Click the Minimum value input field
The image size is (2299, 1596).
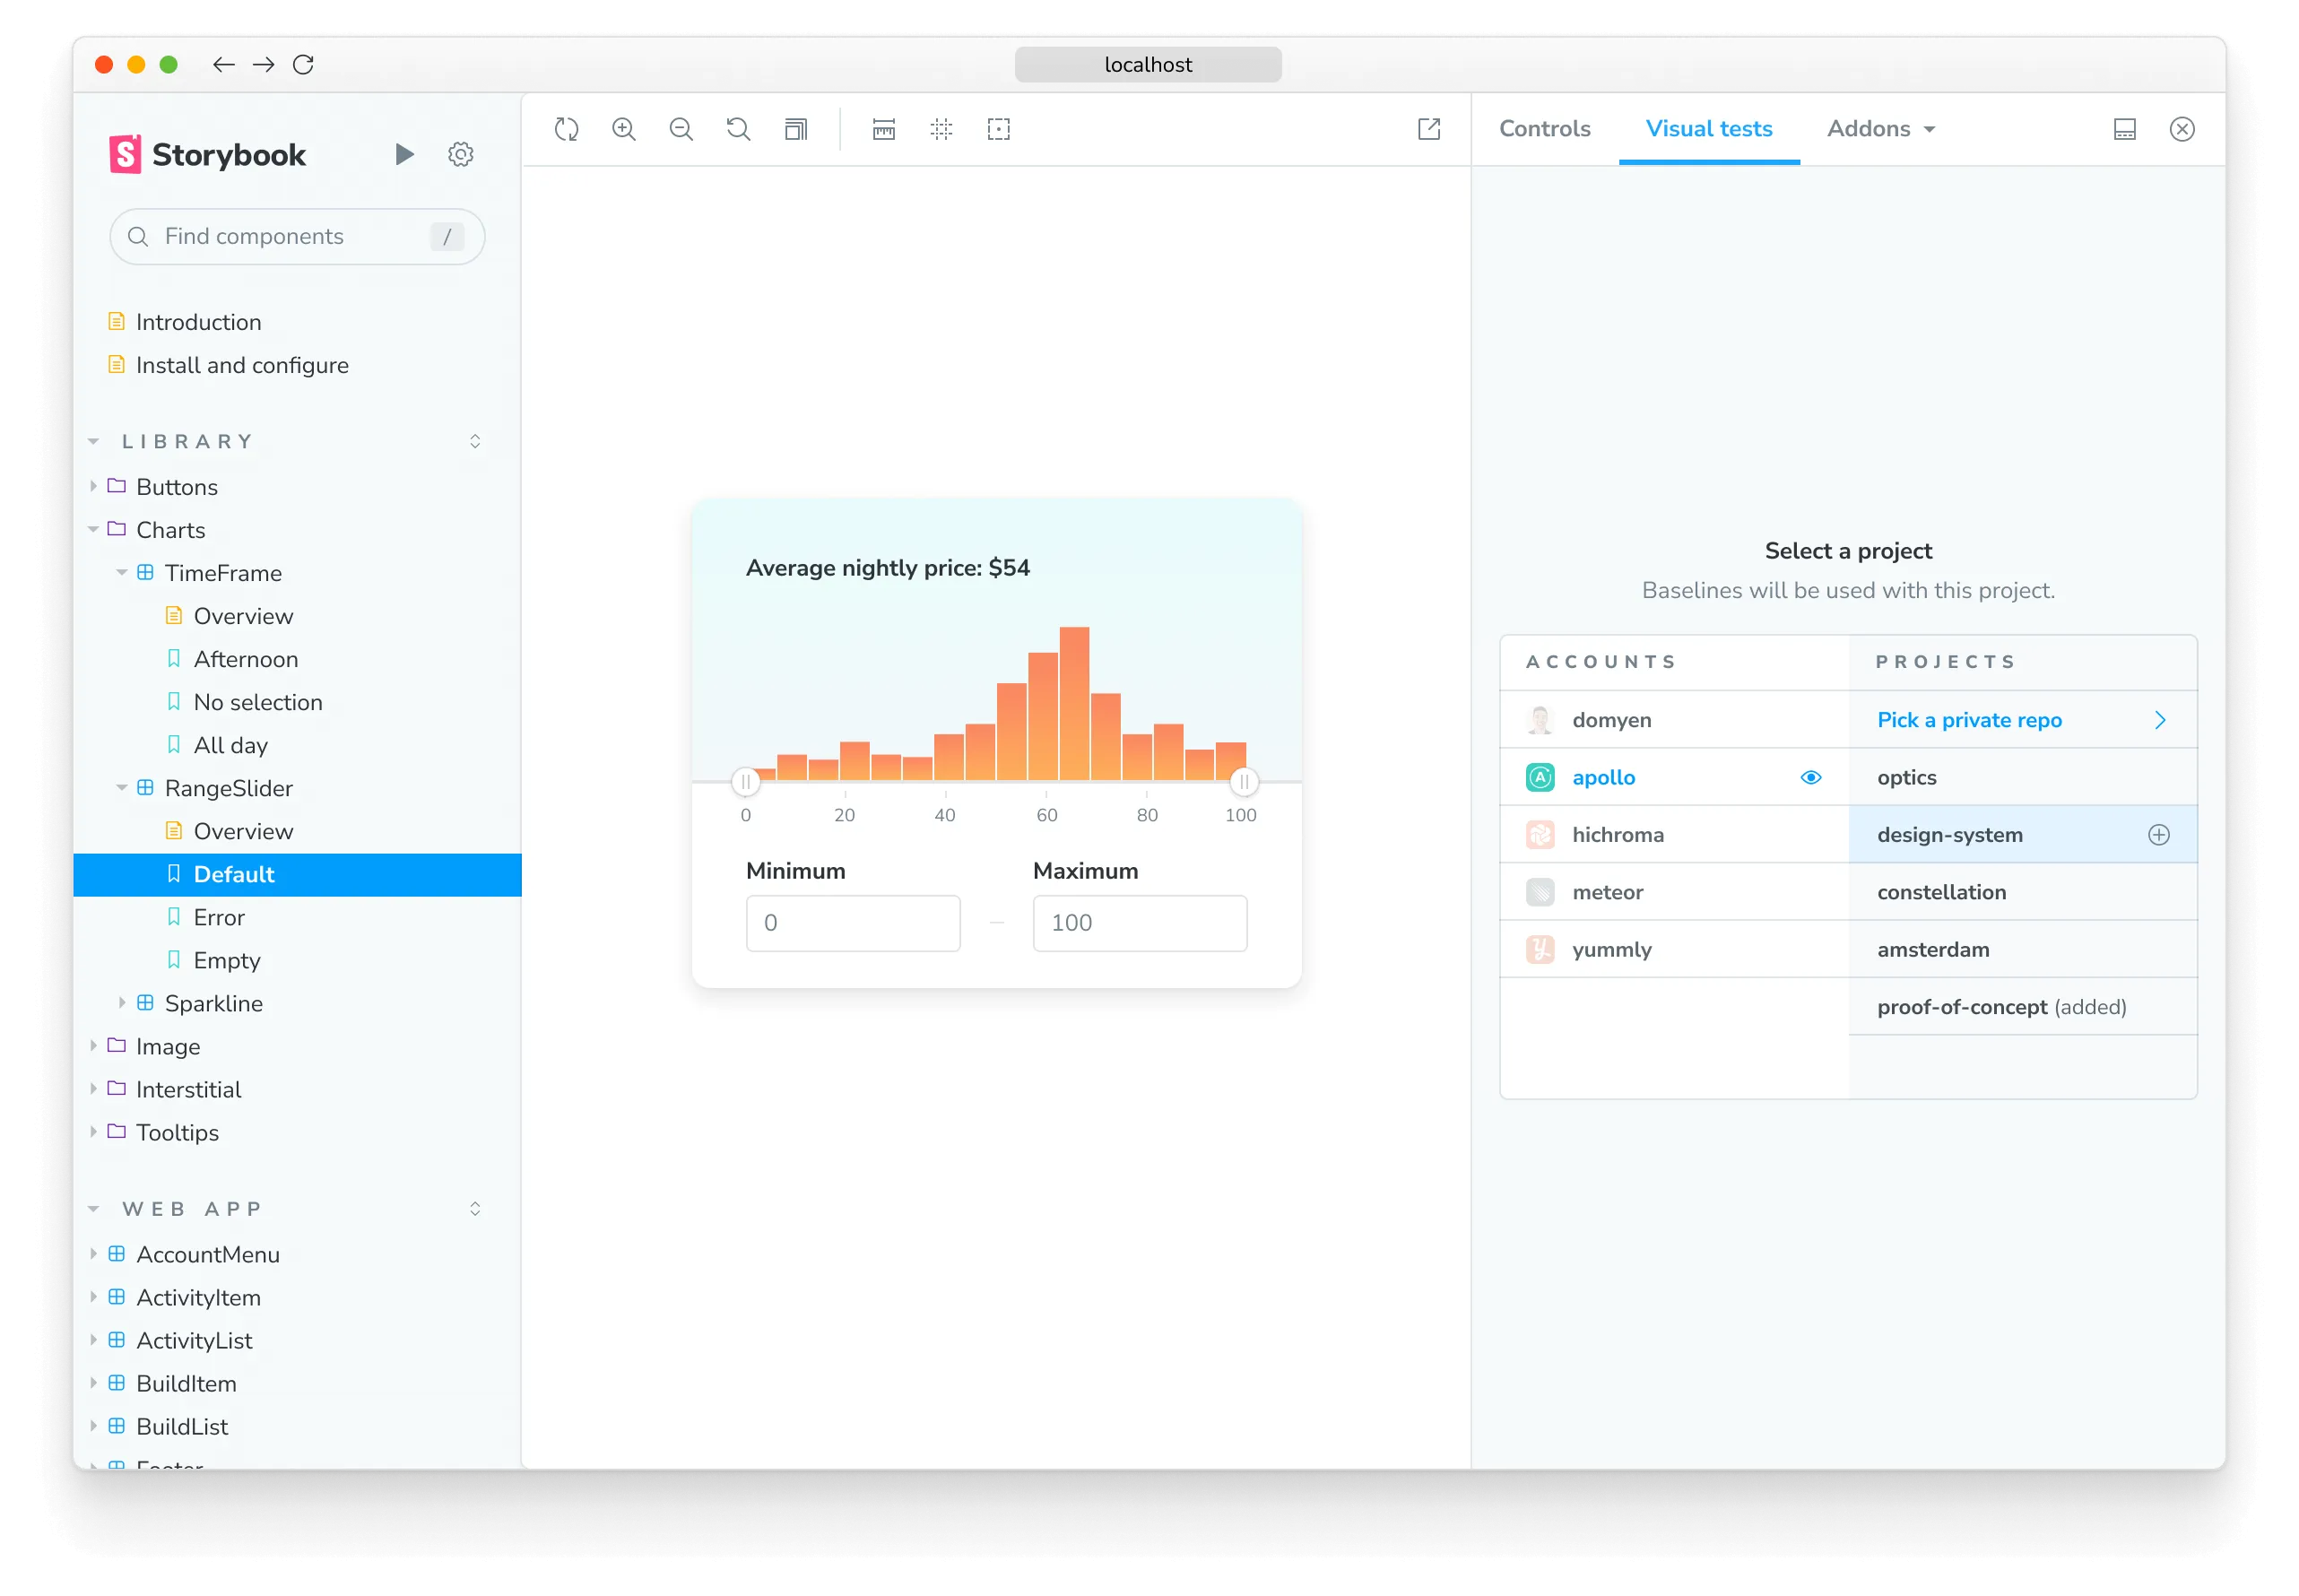(853, 922)
